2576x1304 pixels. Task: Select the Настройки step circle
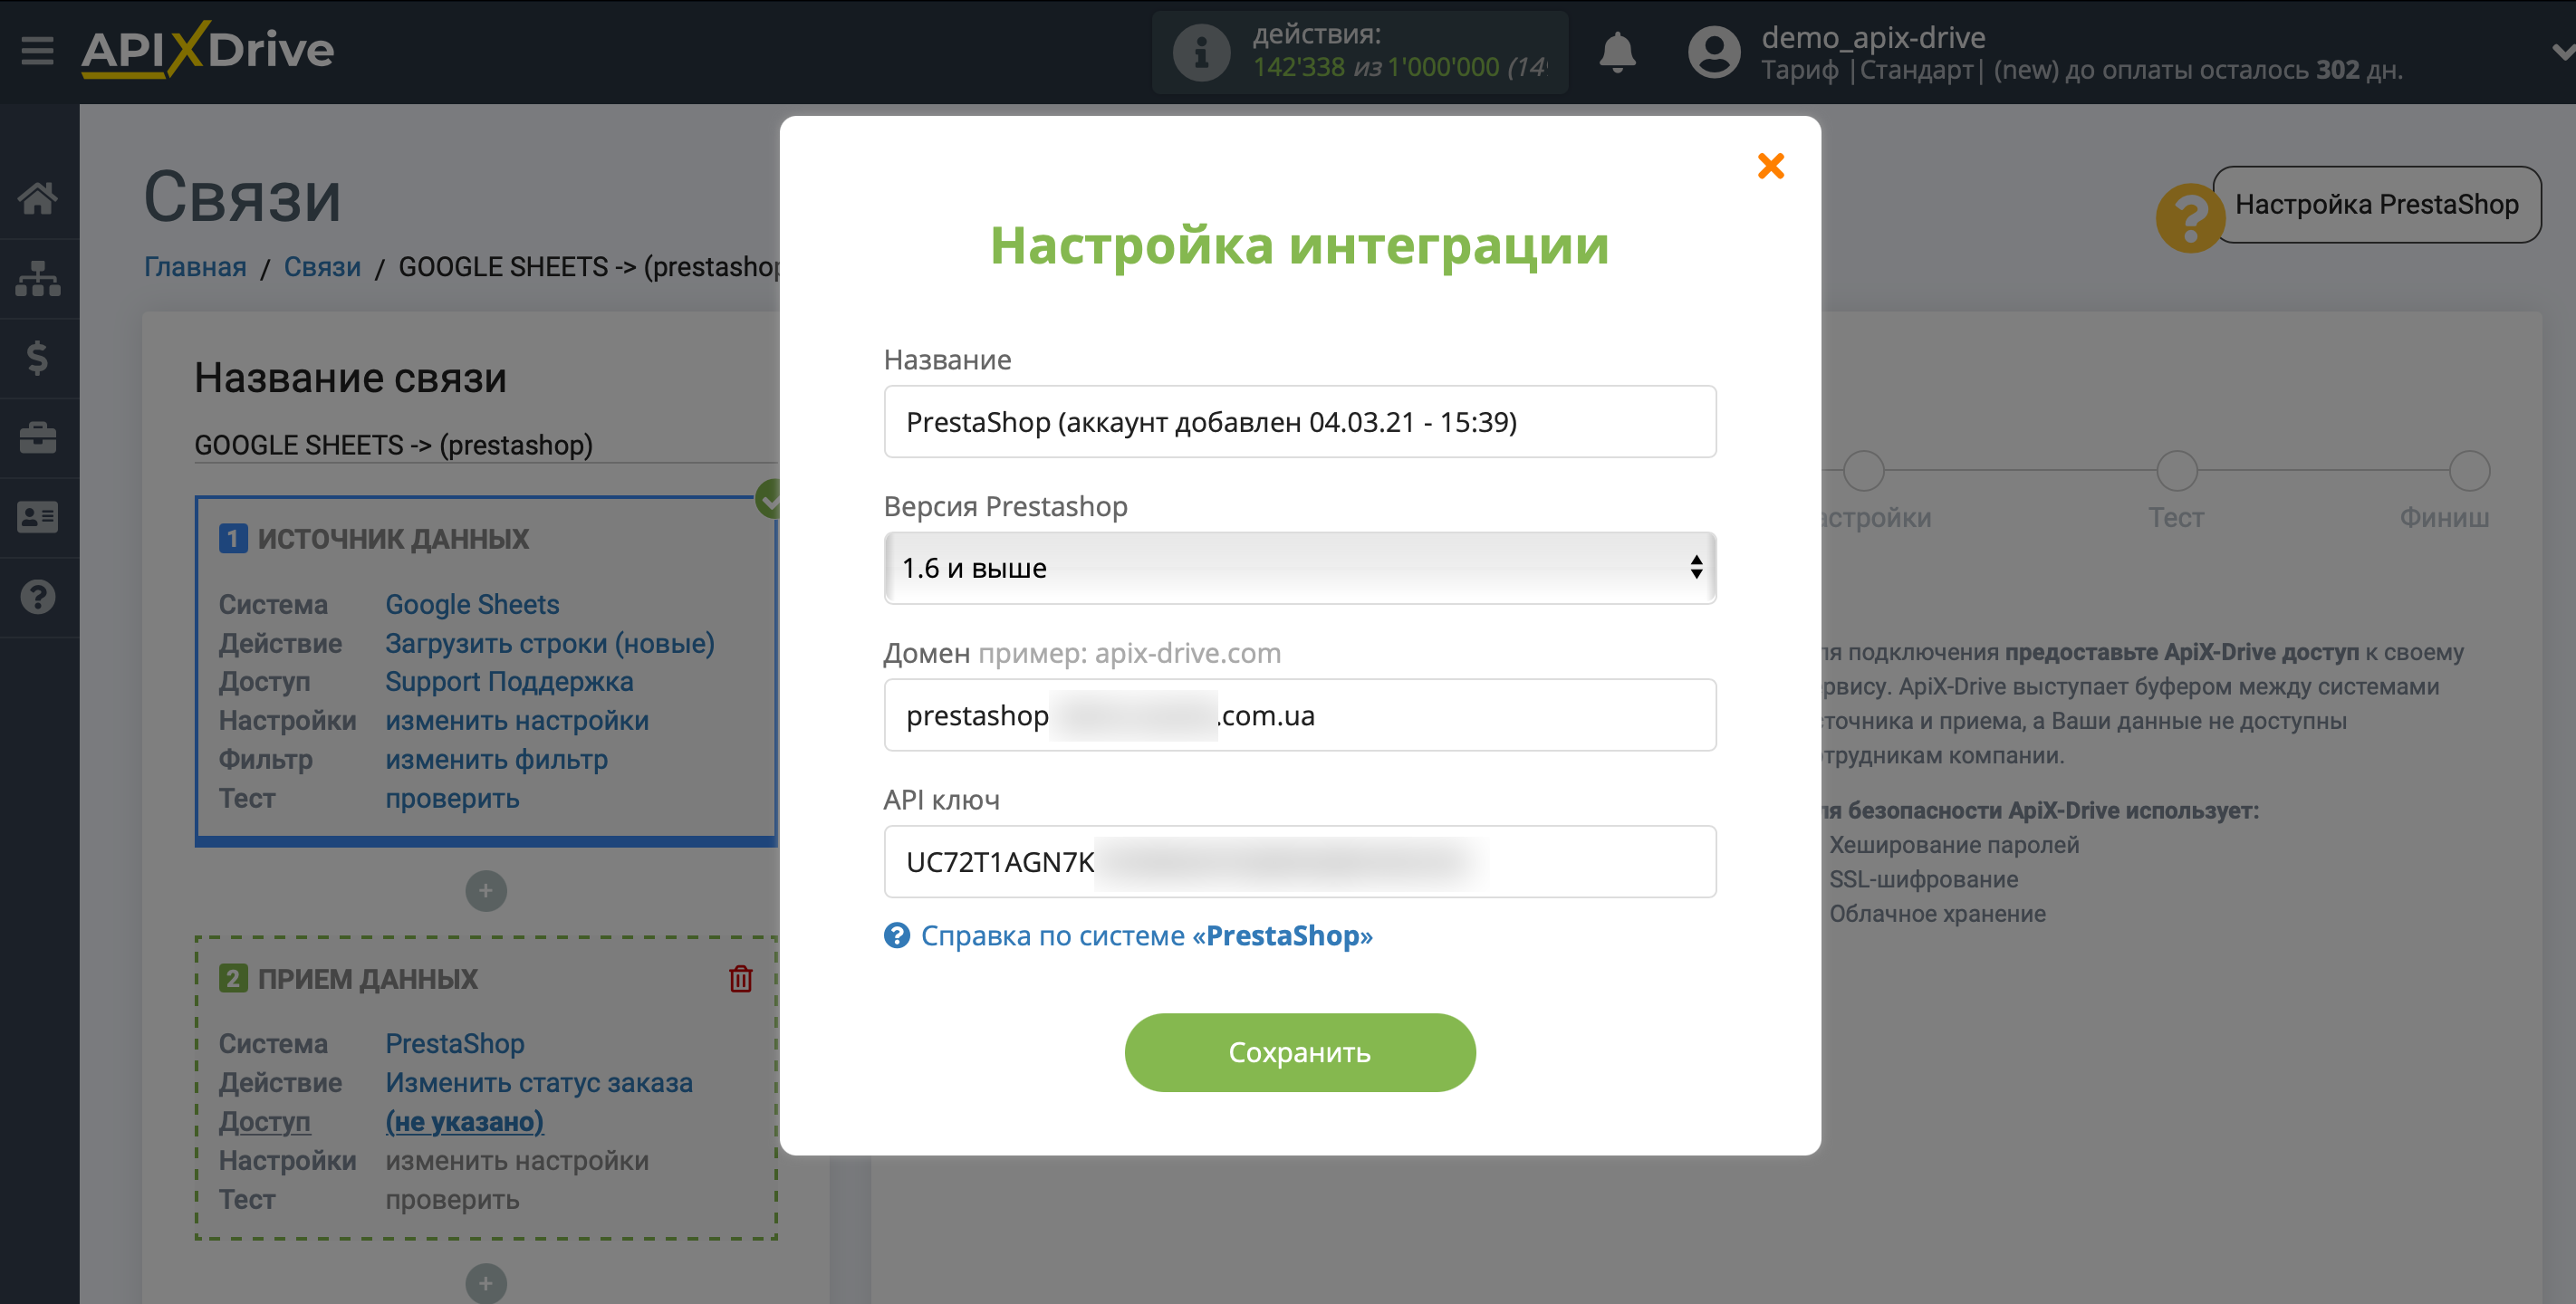(1863, 471)
